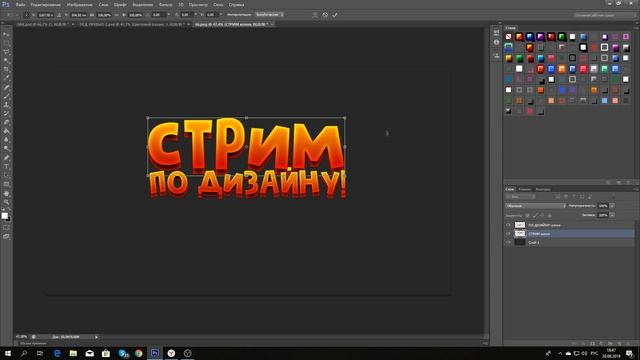Open the Interpolation dropdown in options bar

click(x=269, y=15)
